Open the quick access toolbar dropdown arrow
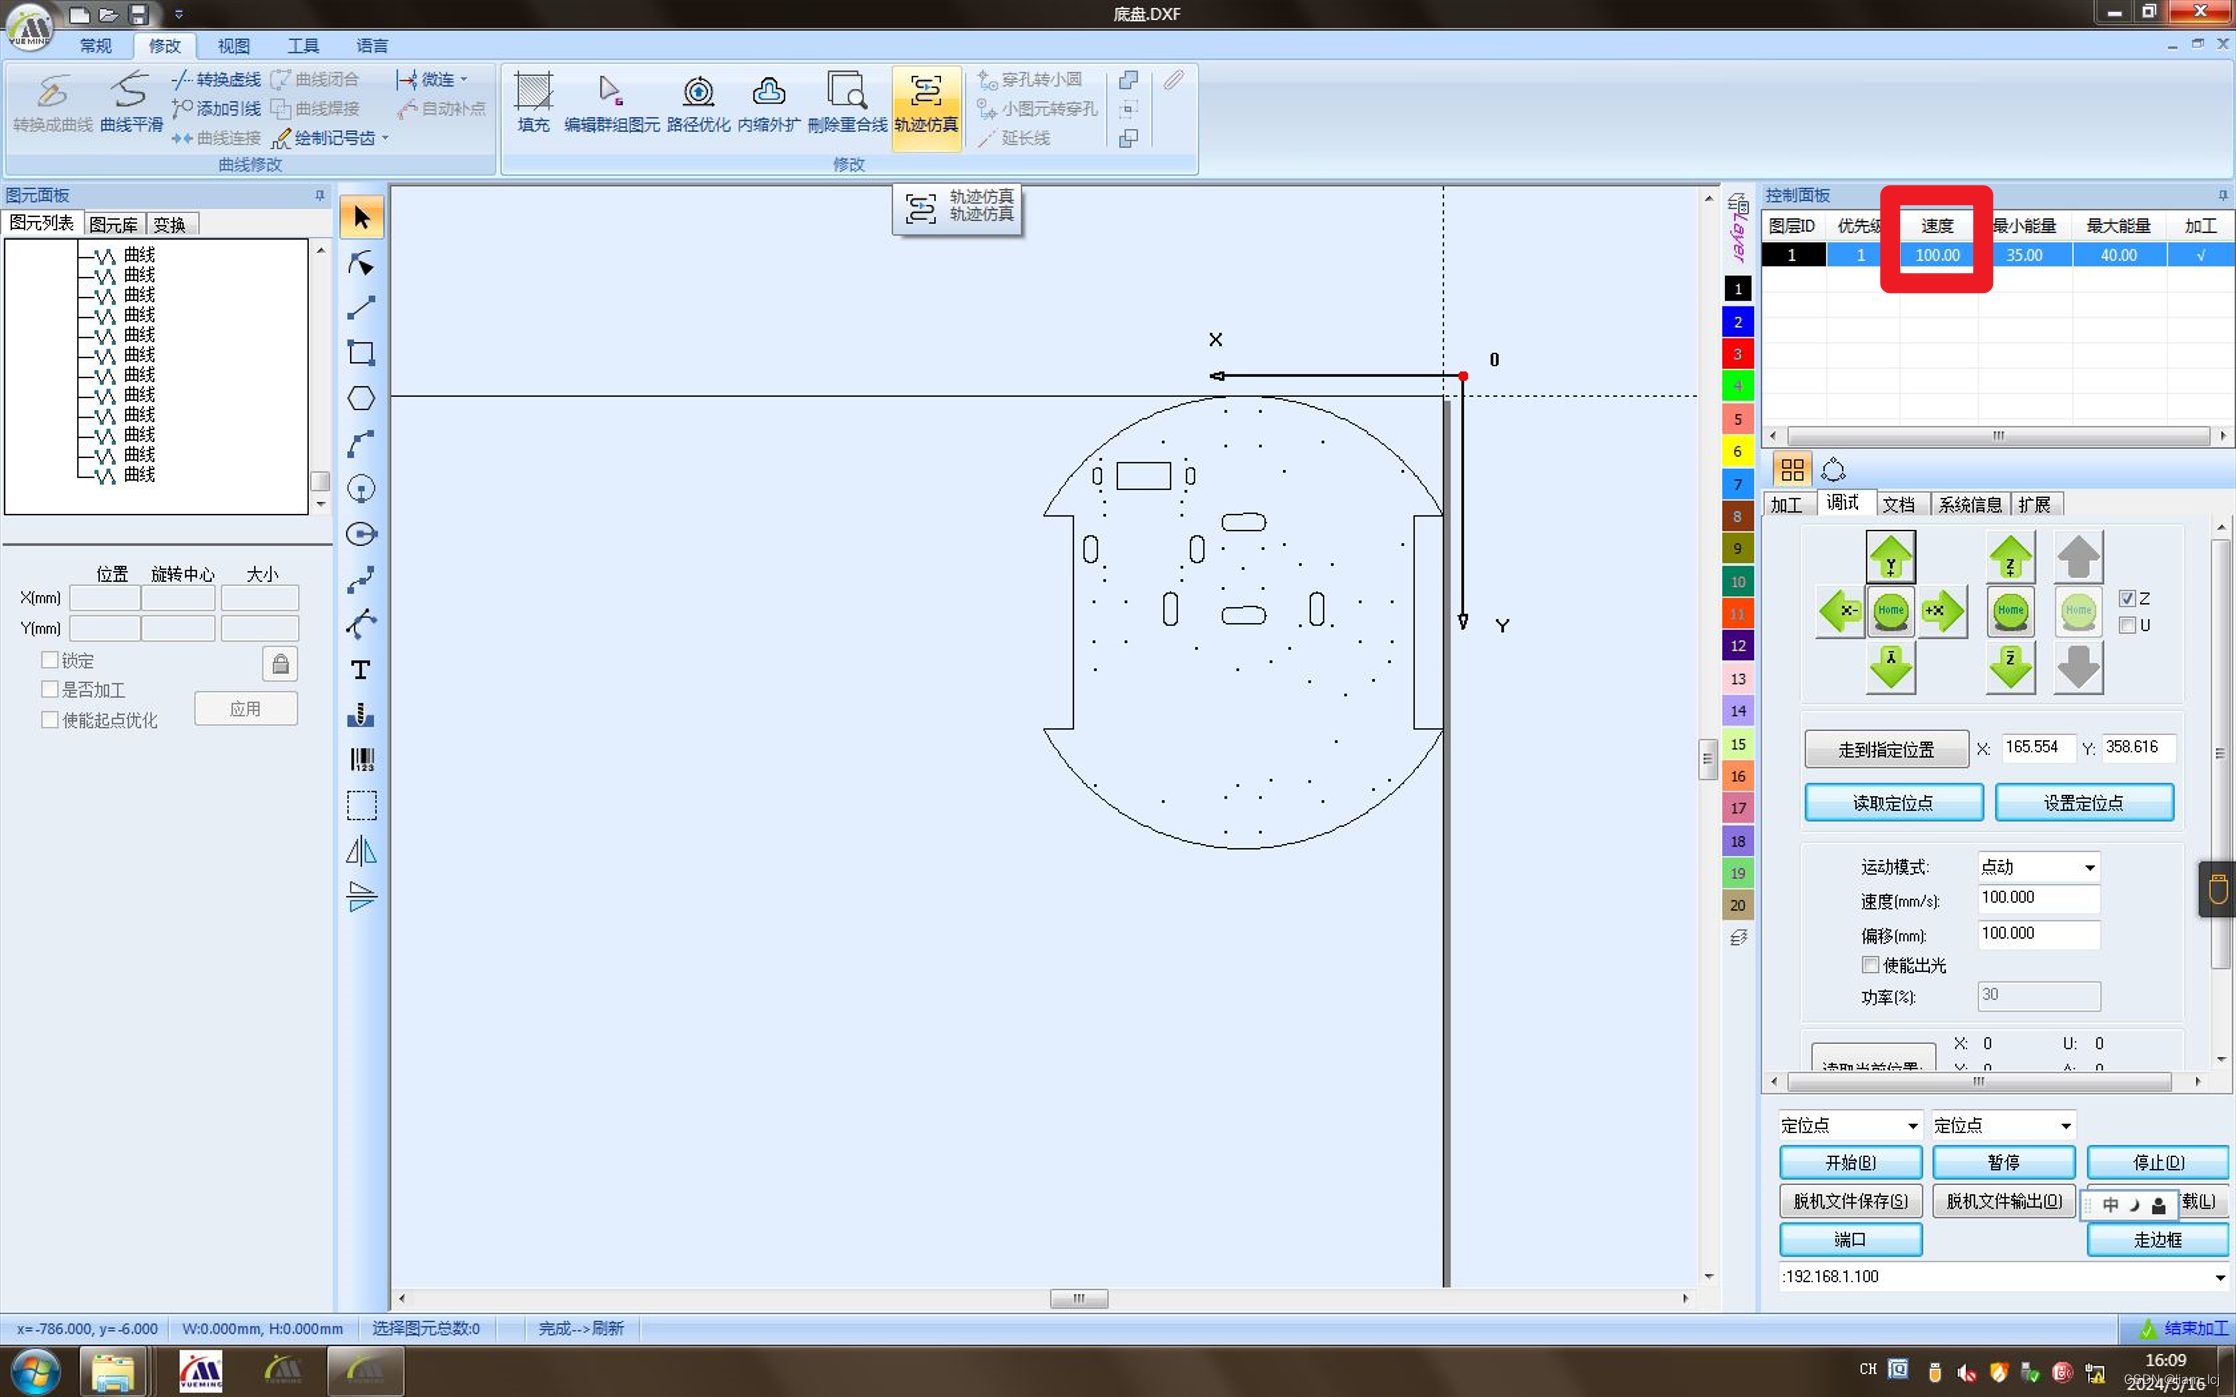Viewport: 2236px width, 1397px height. click(x=178, y=14)
